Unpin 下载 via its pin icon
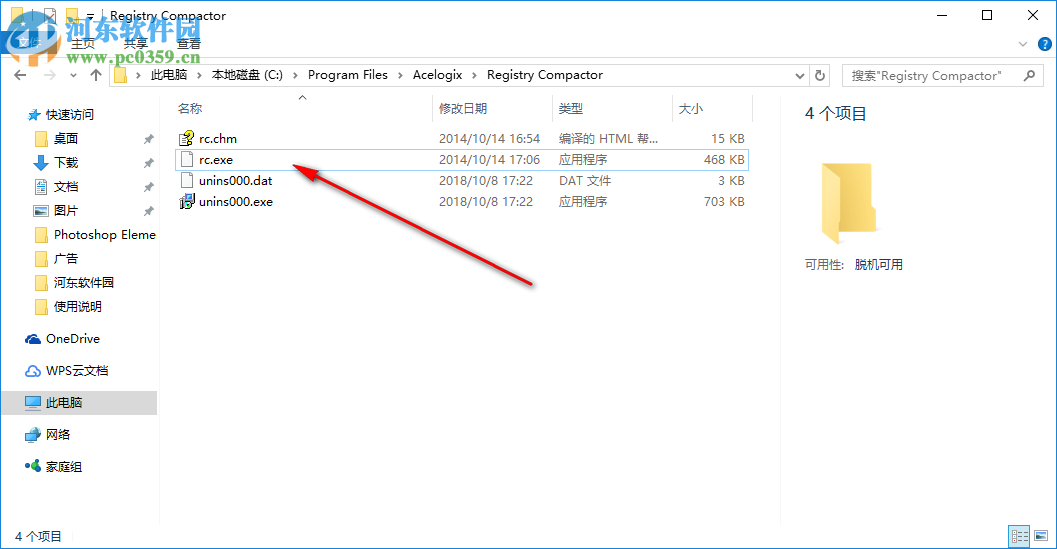Screen dimensions: 1057x549 [148, 163]
